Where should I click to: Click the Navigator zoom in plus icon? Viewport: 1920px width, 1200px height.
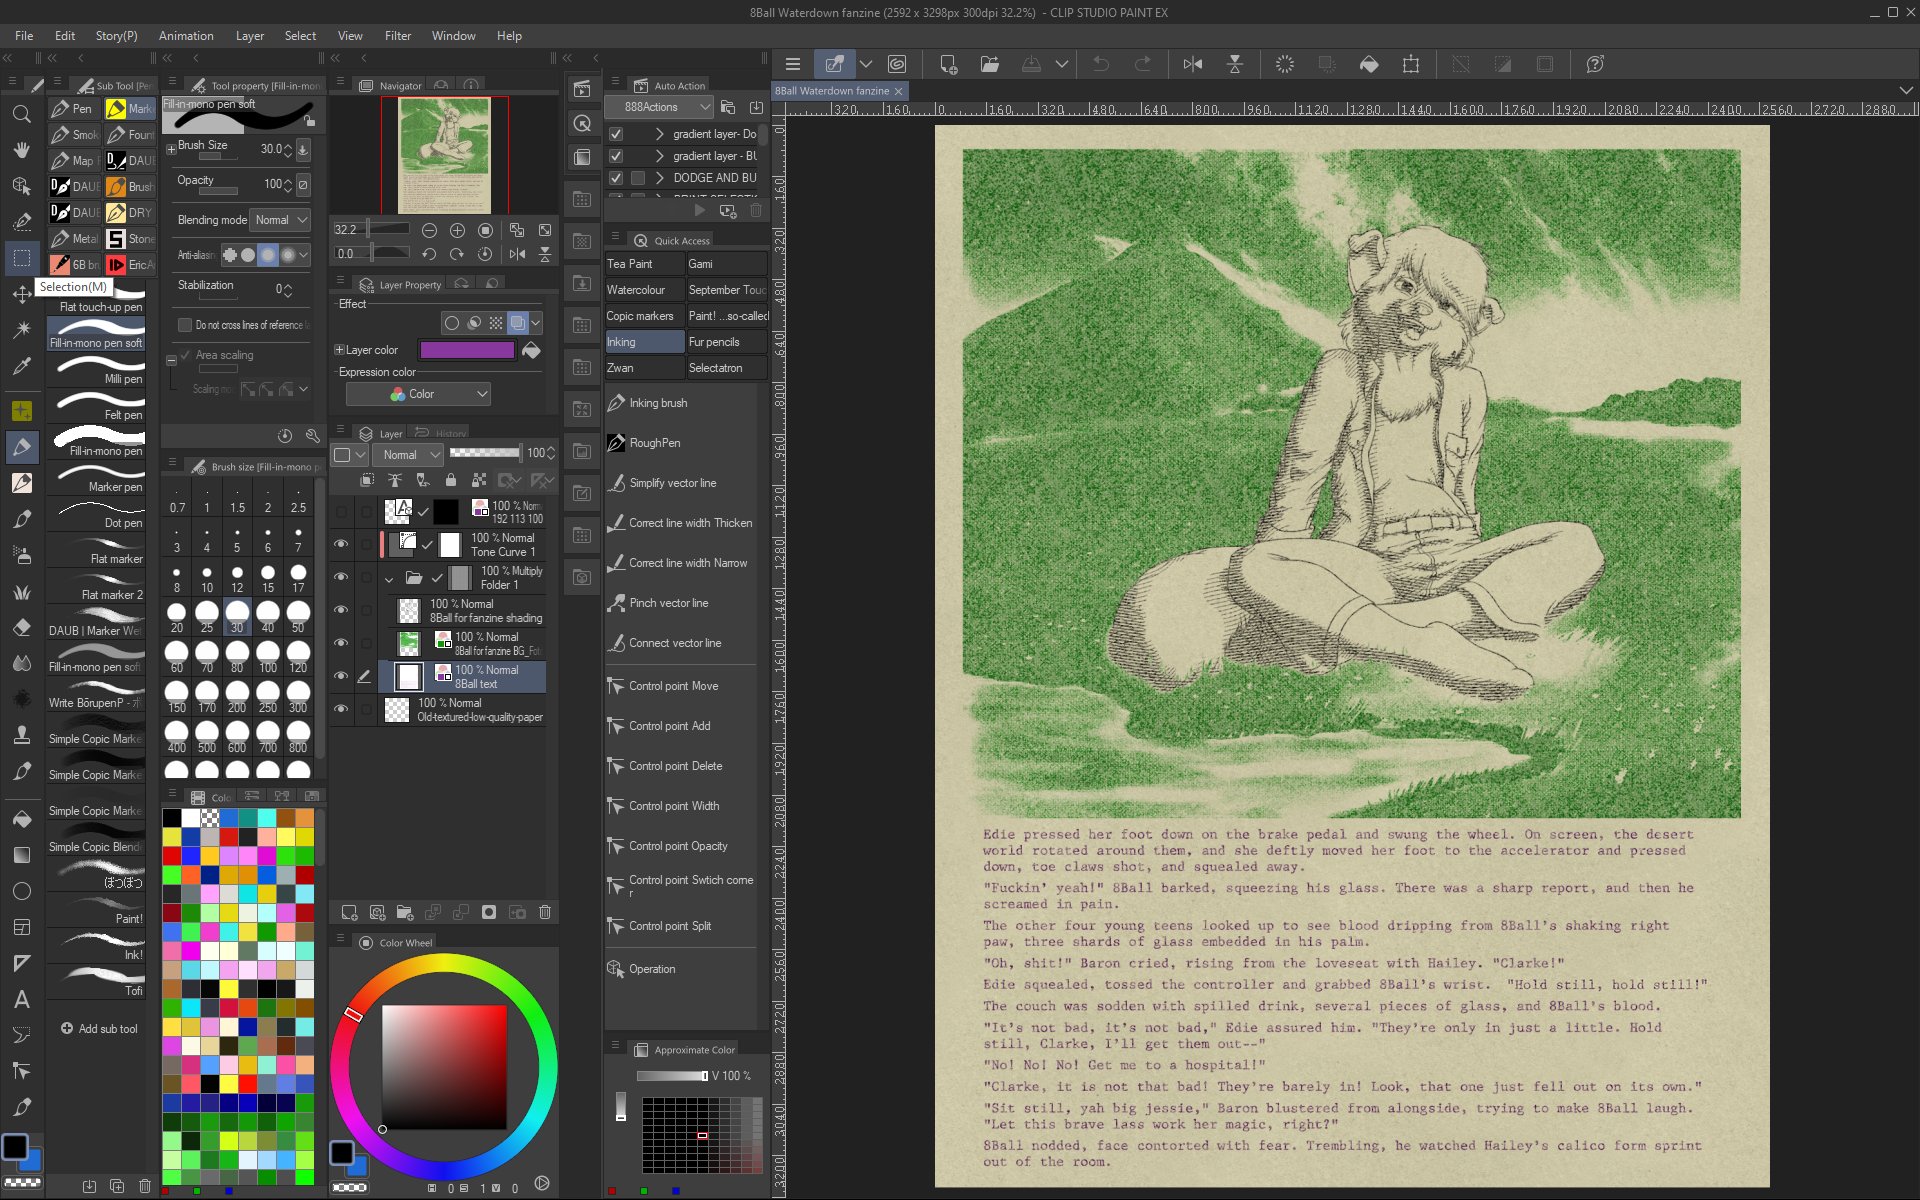[457, 230]
